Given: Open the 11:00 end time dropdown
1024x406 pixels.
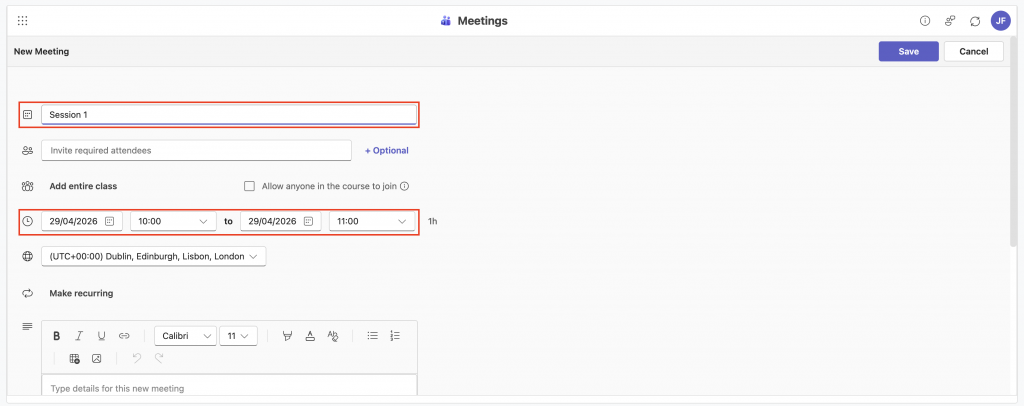Looking at the screenshot, I should tap(372, 221).
